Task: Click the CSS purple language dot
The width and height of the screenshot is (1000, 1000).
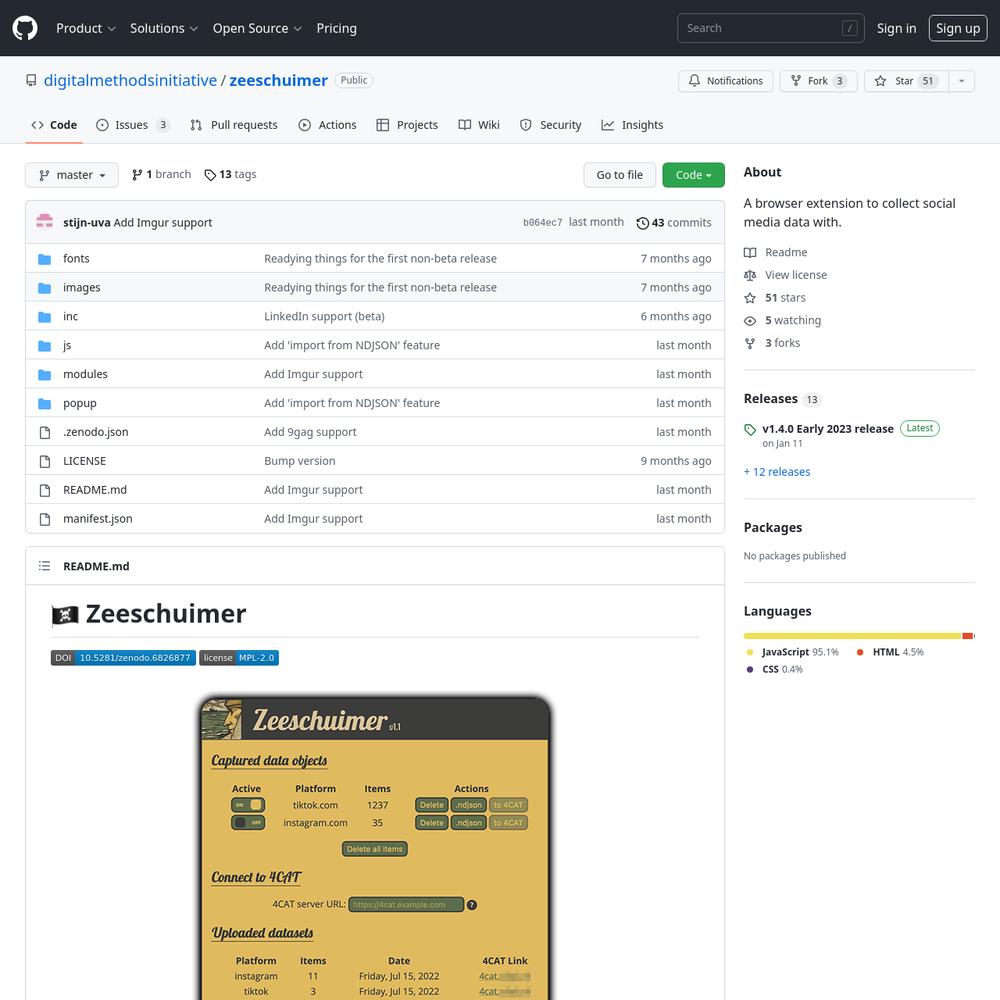Action: pyautogui.click(x=750, y=669)
